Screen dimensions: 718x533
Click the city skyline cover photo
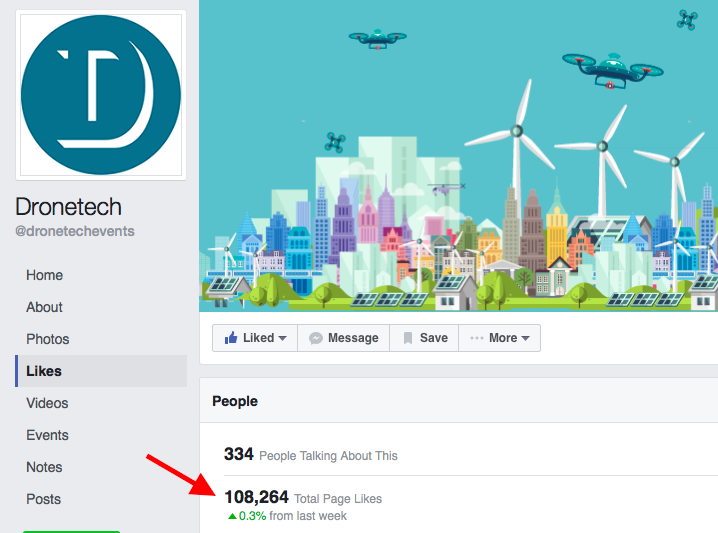(458, 156)
